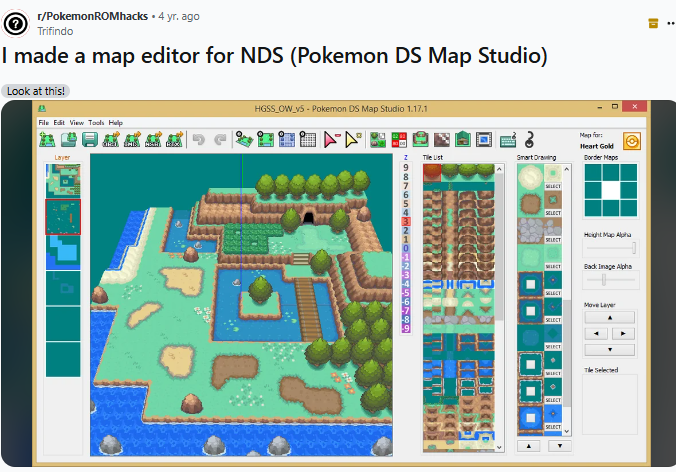Click SELECT under the gray rock smart tile

[x=553, y=240]
